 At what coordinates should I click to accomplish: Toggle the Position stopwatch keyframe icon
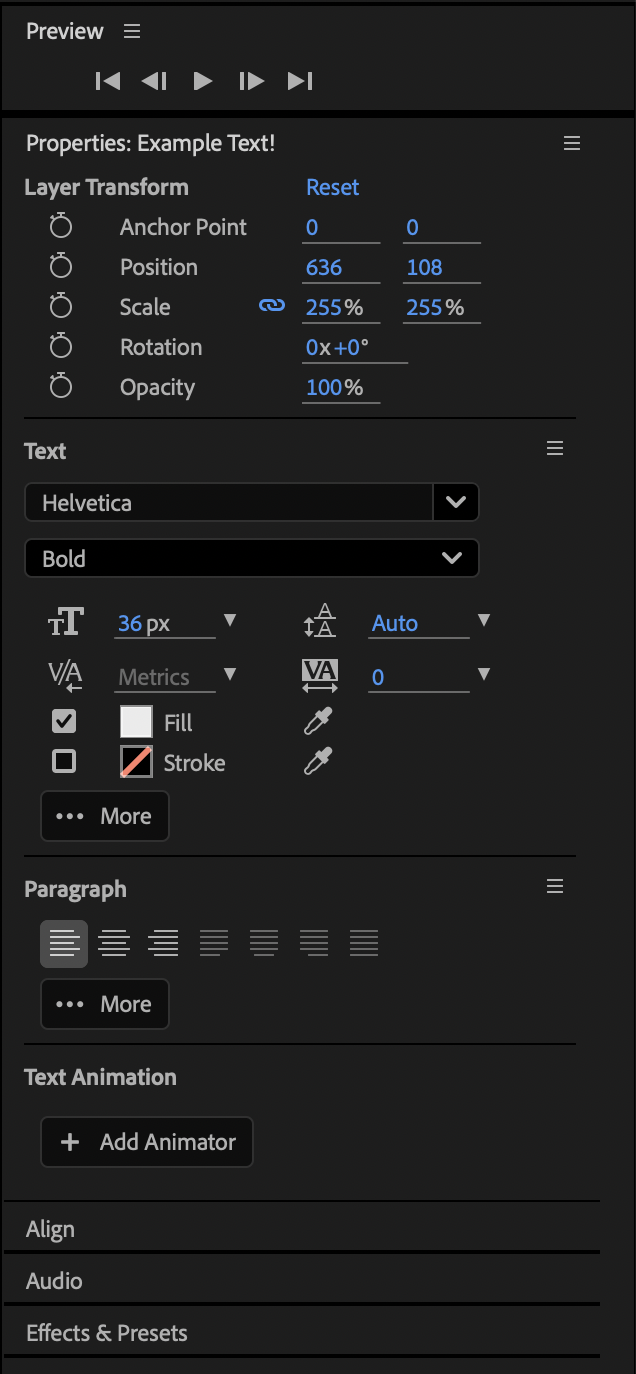click(x=61, y=267)
